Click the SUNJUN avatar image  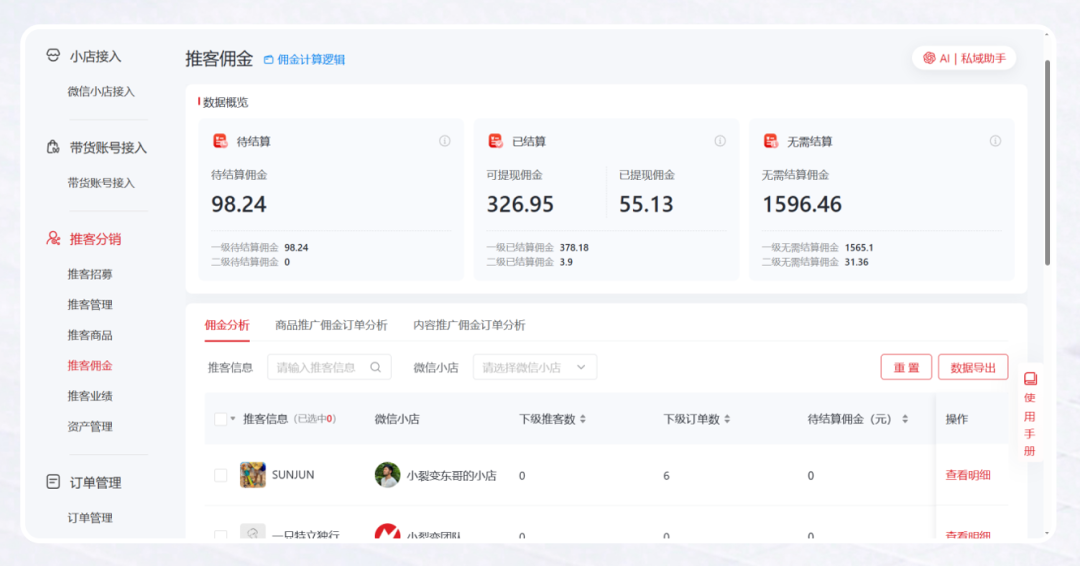pos(253,475)
